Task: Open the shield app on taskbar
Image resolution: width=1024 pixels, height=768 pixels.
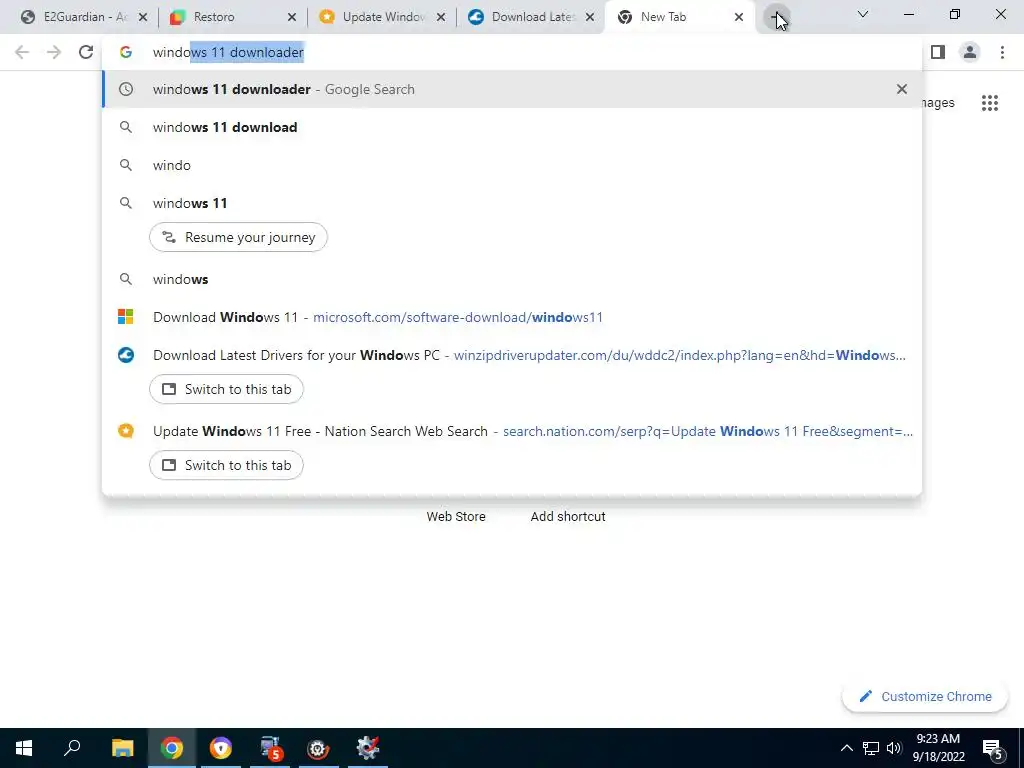Action: tap(221, 748)
